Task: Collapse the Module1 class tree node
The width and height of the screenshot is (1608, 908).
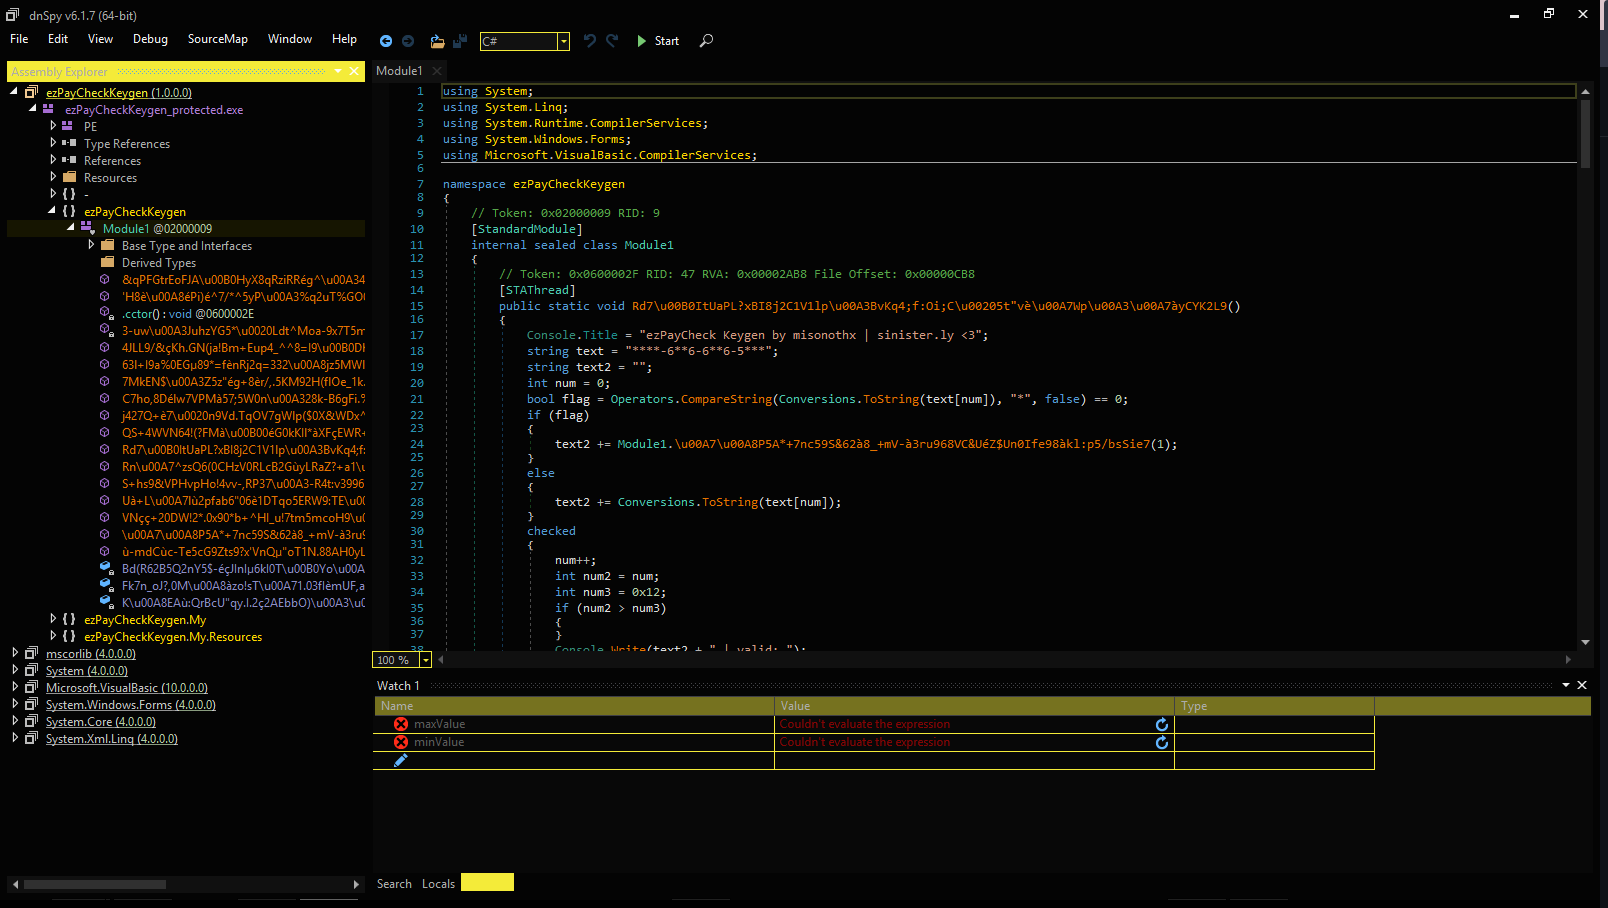Action: click(71, 228)
